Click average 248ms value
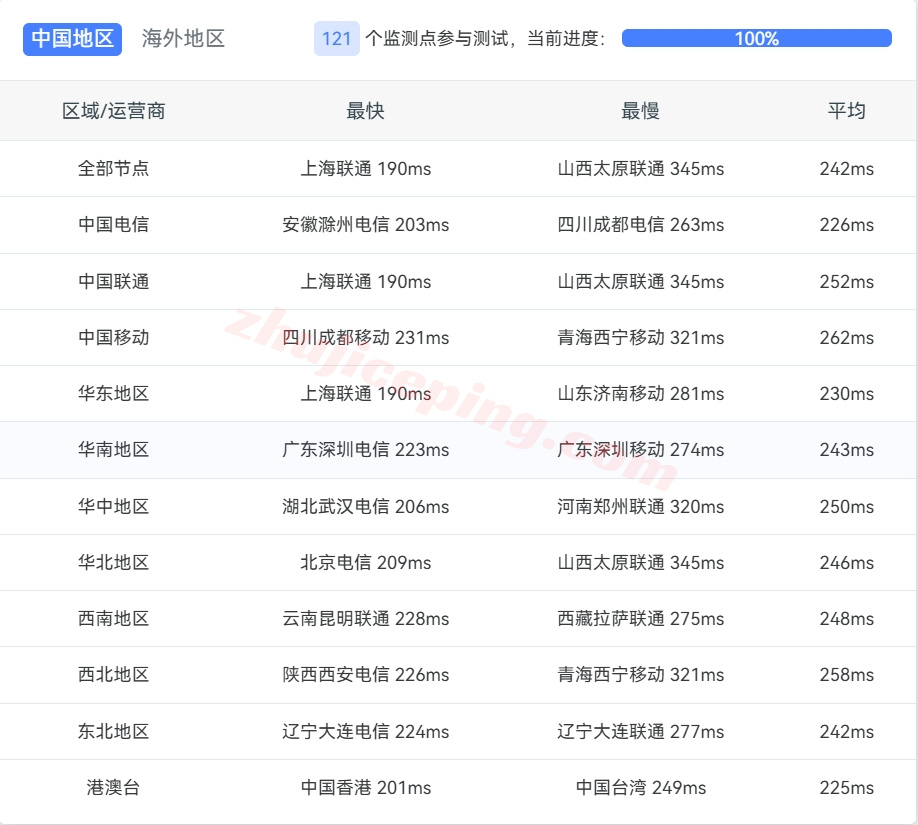The height and width of the screenshot is (825, 918). 847,619
